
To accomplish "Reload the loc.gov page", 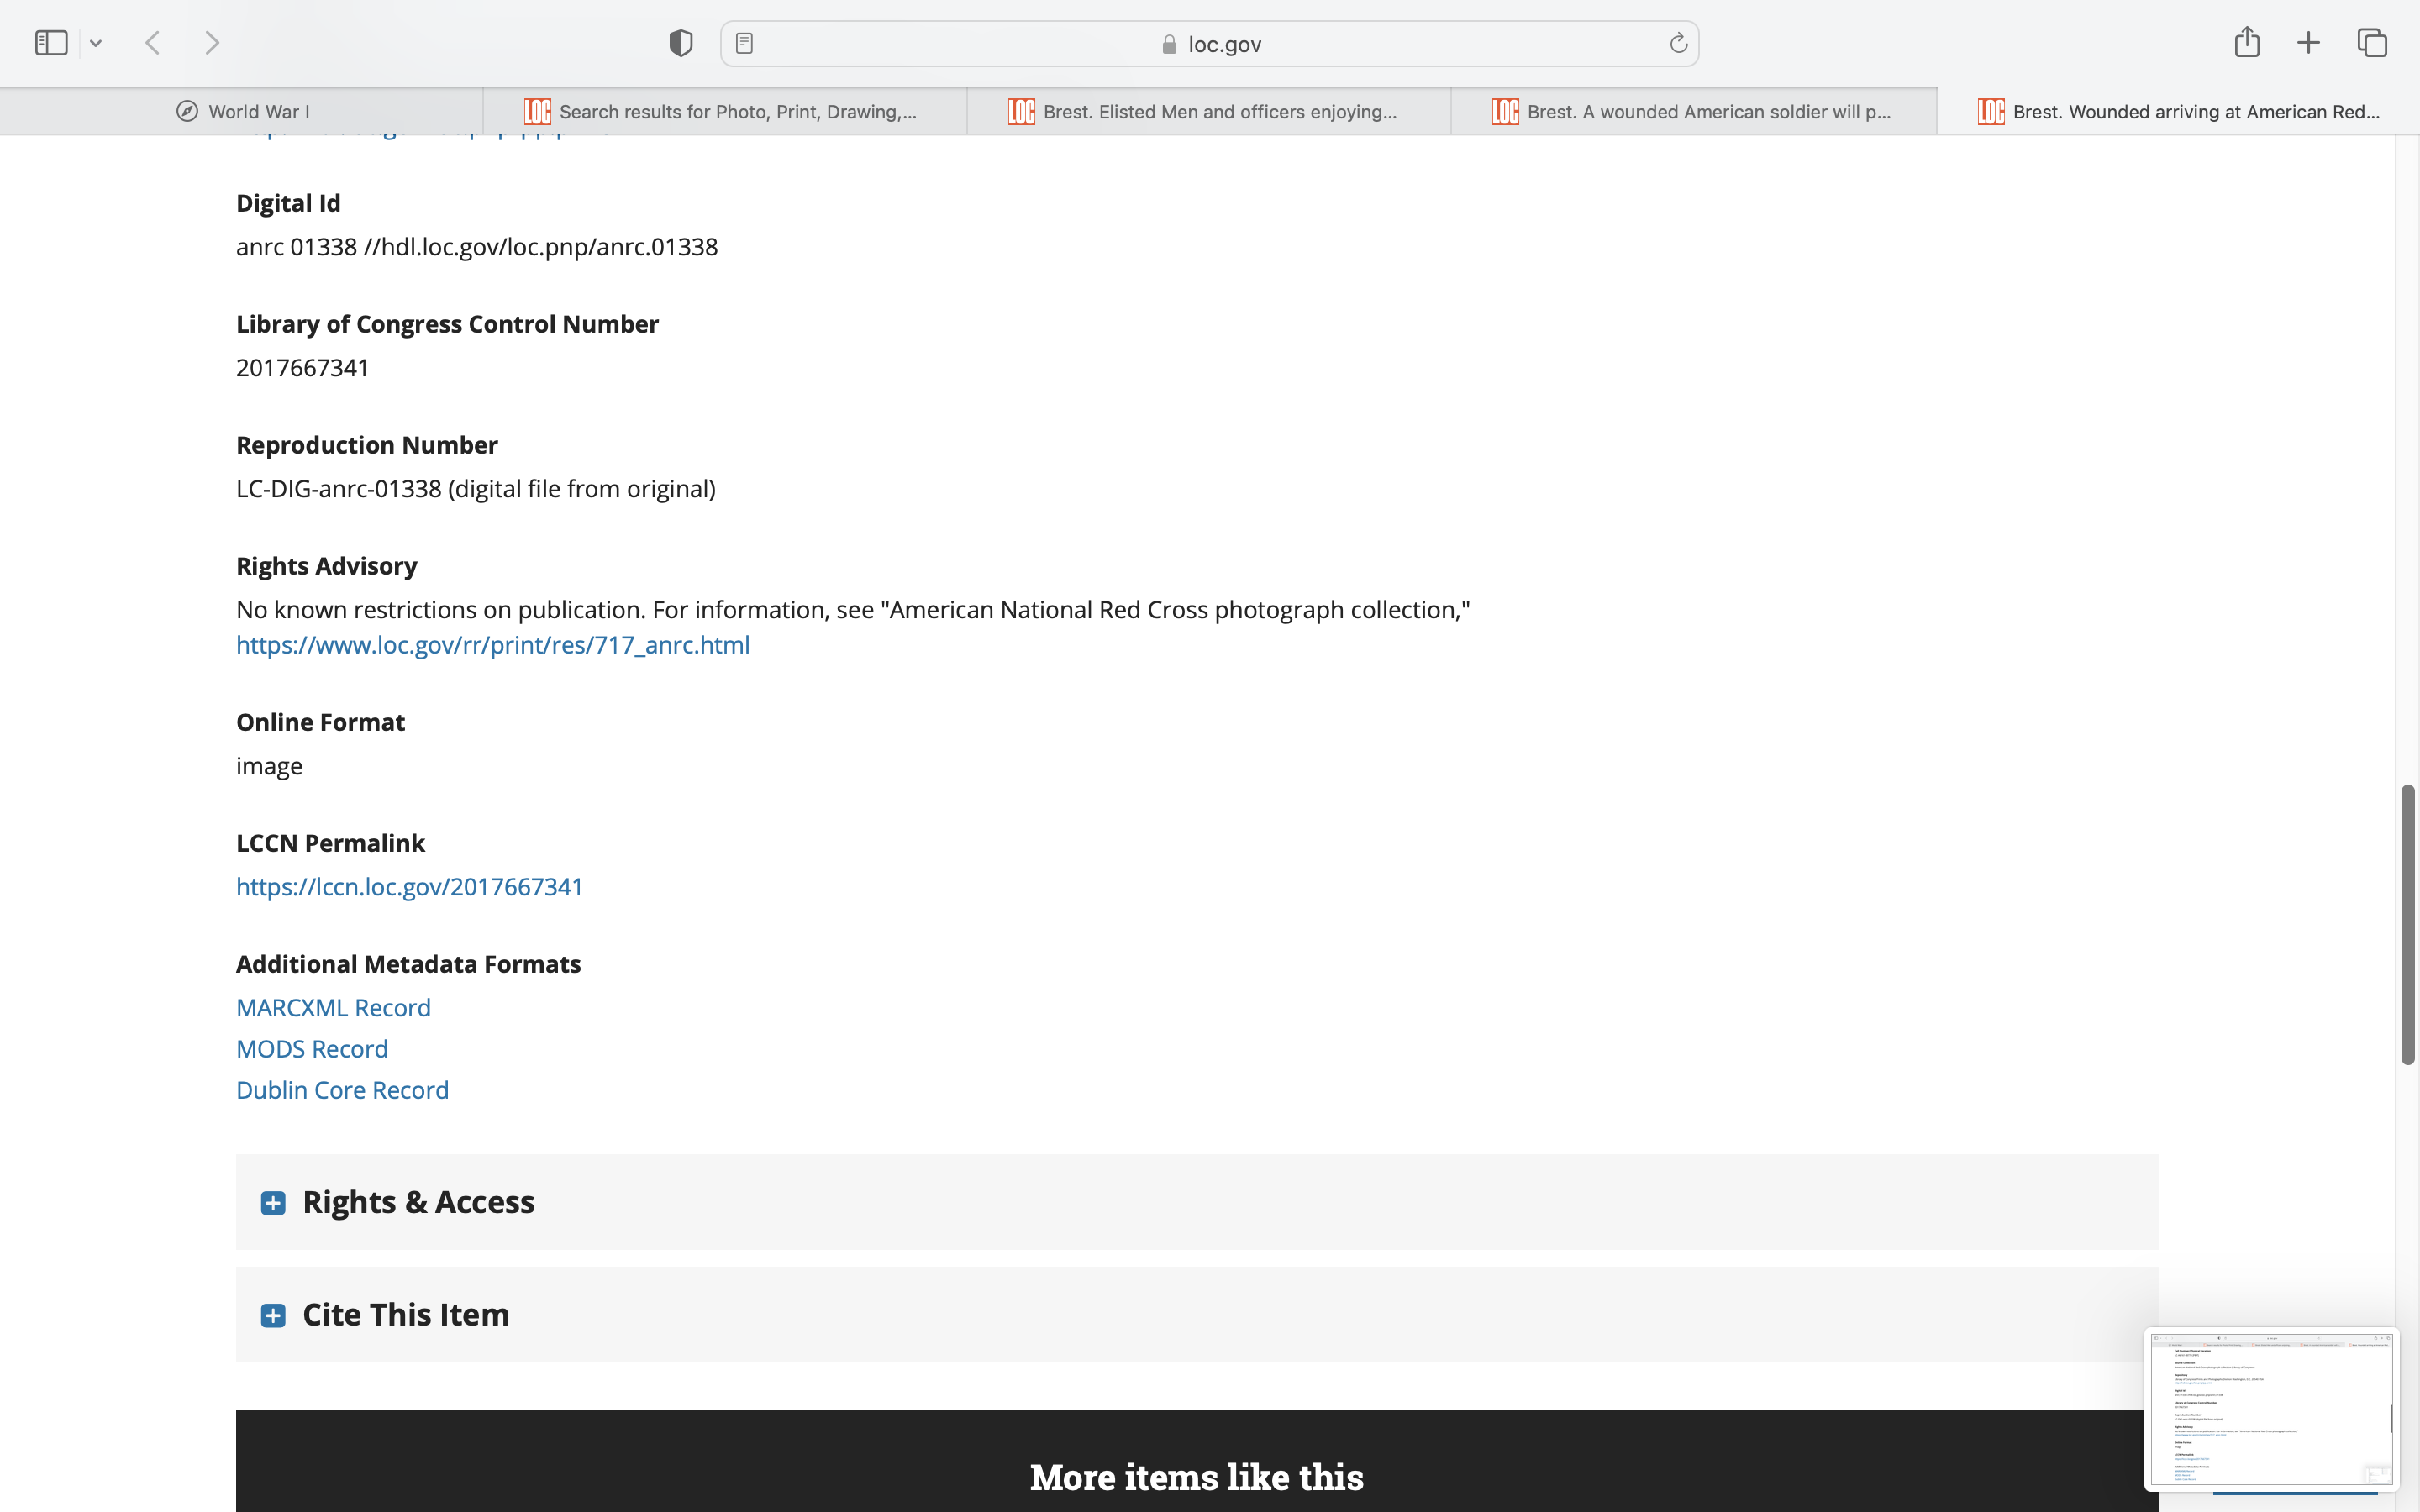I will (x=1678, y=43).
